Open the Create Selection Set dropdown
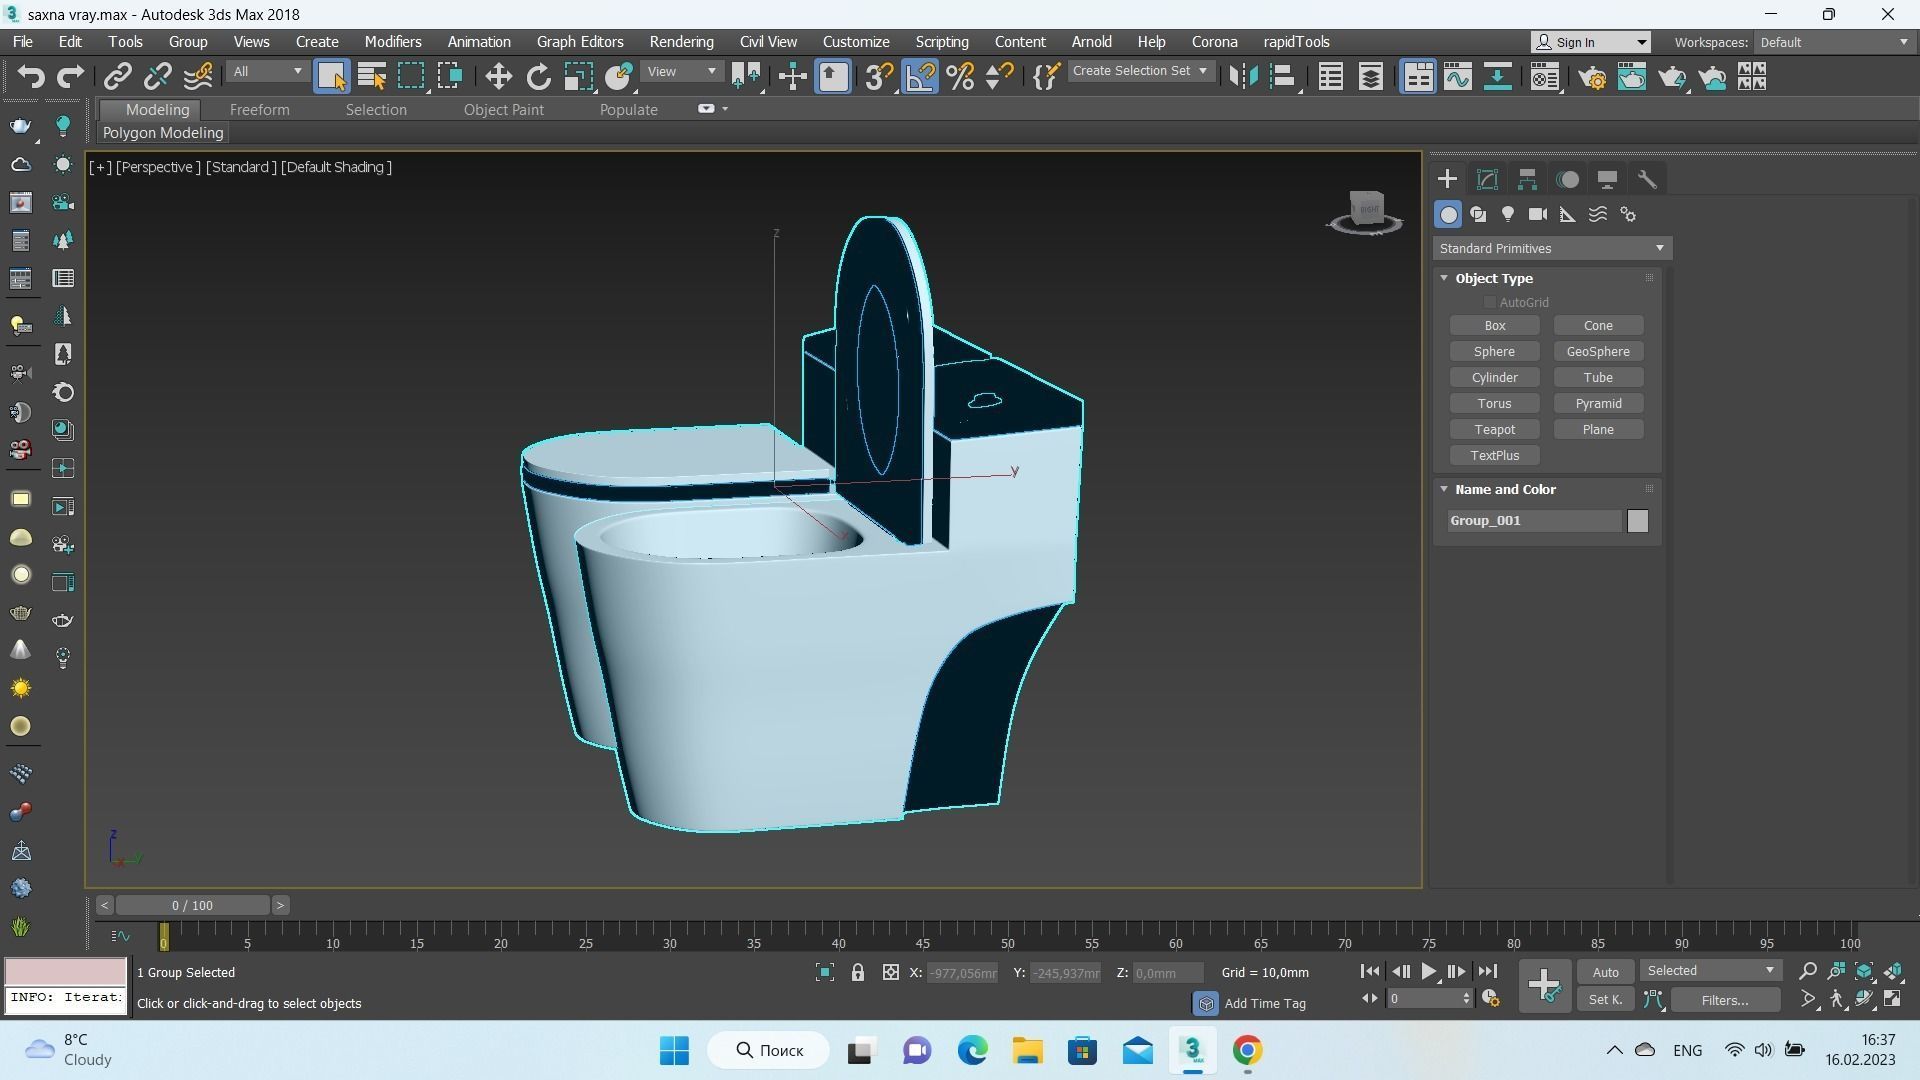Viewport: 1920px width, 1080px height. (1140, 71)
